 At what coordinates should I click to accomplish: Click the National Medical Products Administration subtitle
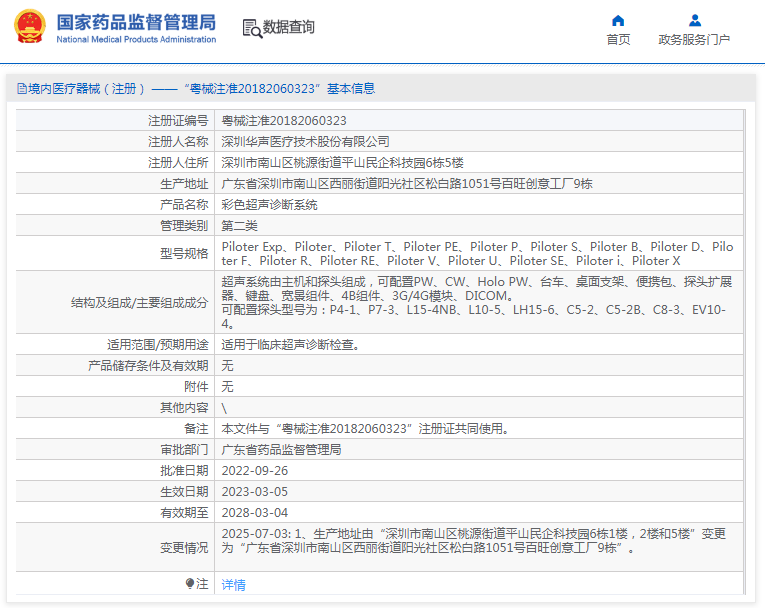(x=135, y=40)
